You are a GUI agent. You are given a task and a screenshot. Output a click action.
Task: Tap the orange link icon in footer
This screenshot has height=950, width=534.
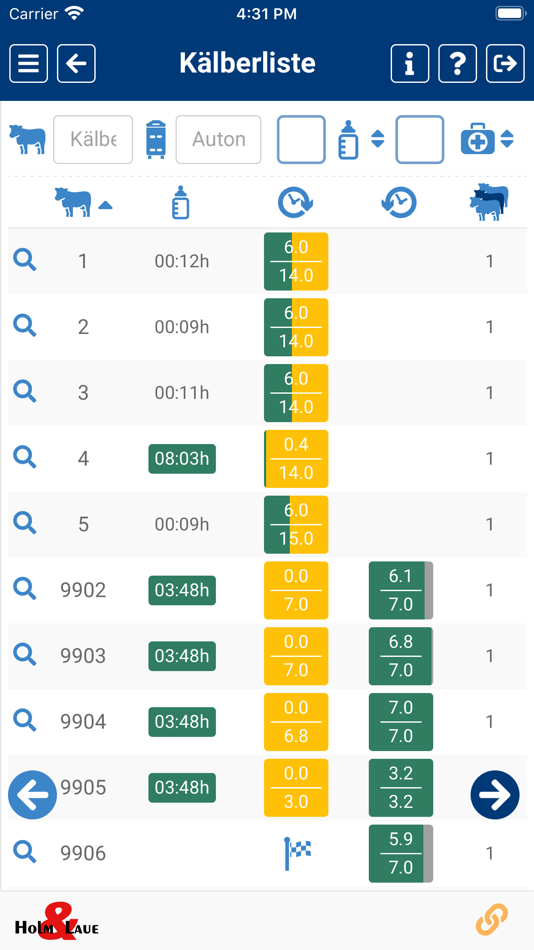coord(492,920)
